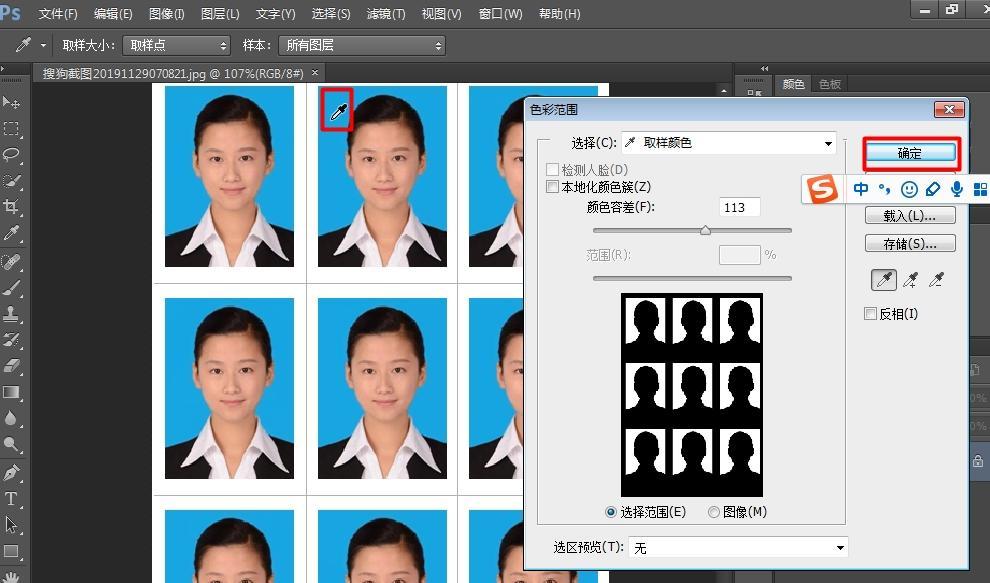Click the 范围 slider track
Image resolution: width=990 pixels, height=583 pixels.
pos(692,278)
